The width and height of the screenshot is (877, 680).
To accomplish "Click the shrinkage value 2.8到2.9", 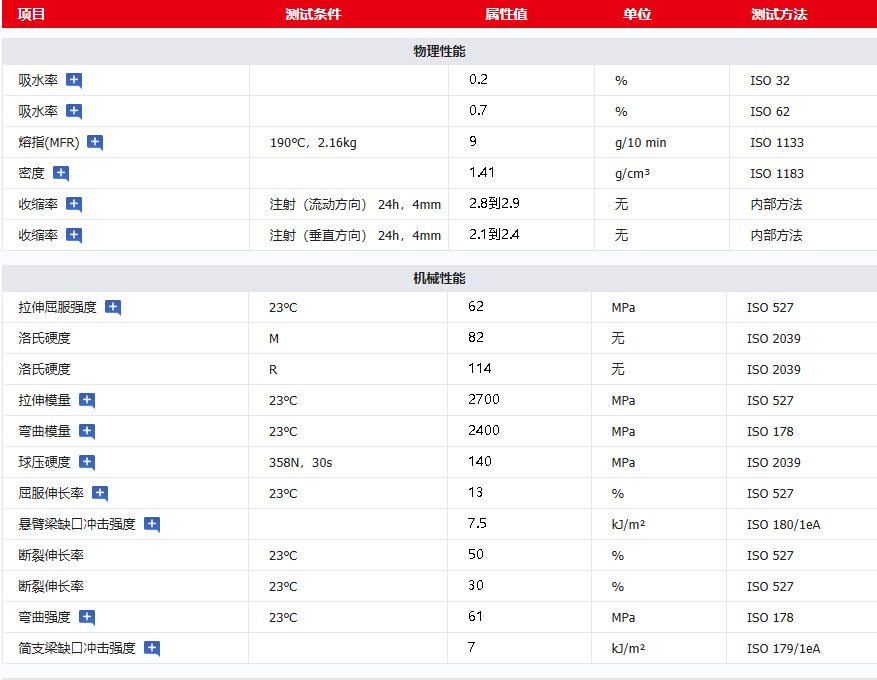I will point(494,204).
